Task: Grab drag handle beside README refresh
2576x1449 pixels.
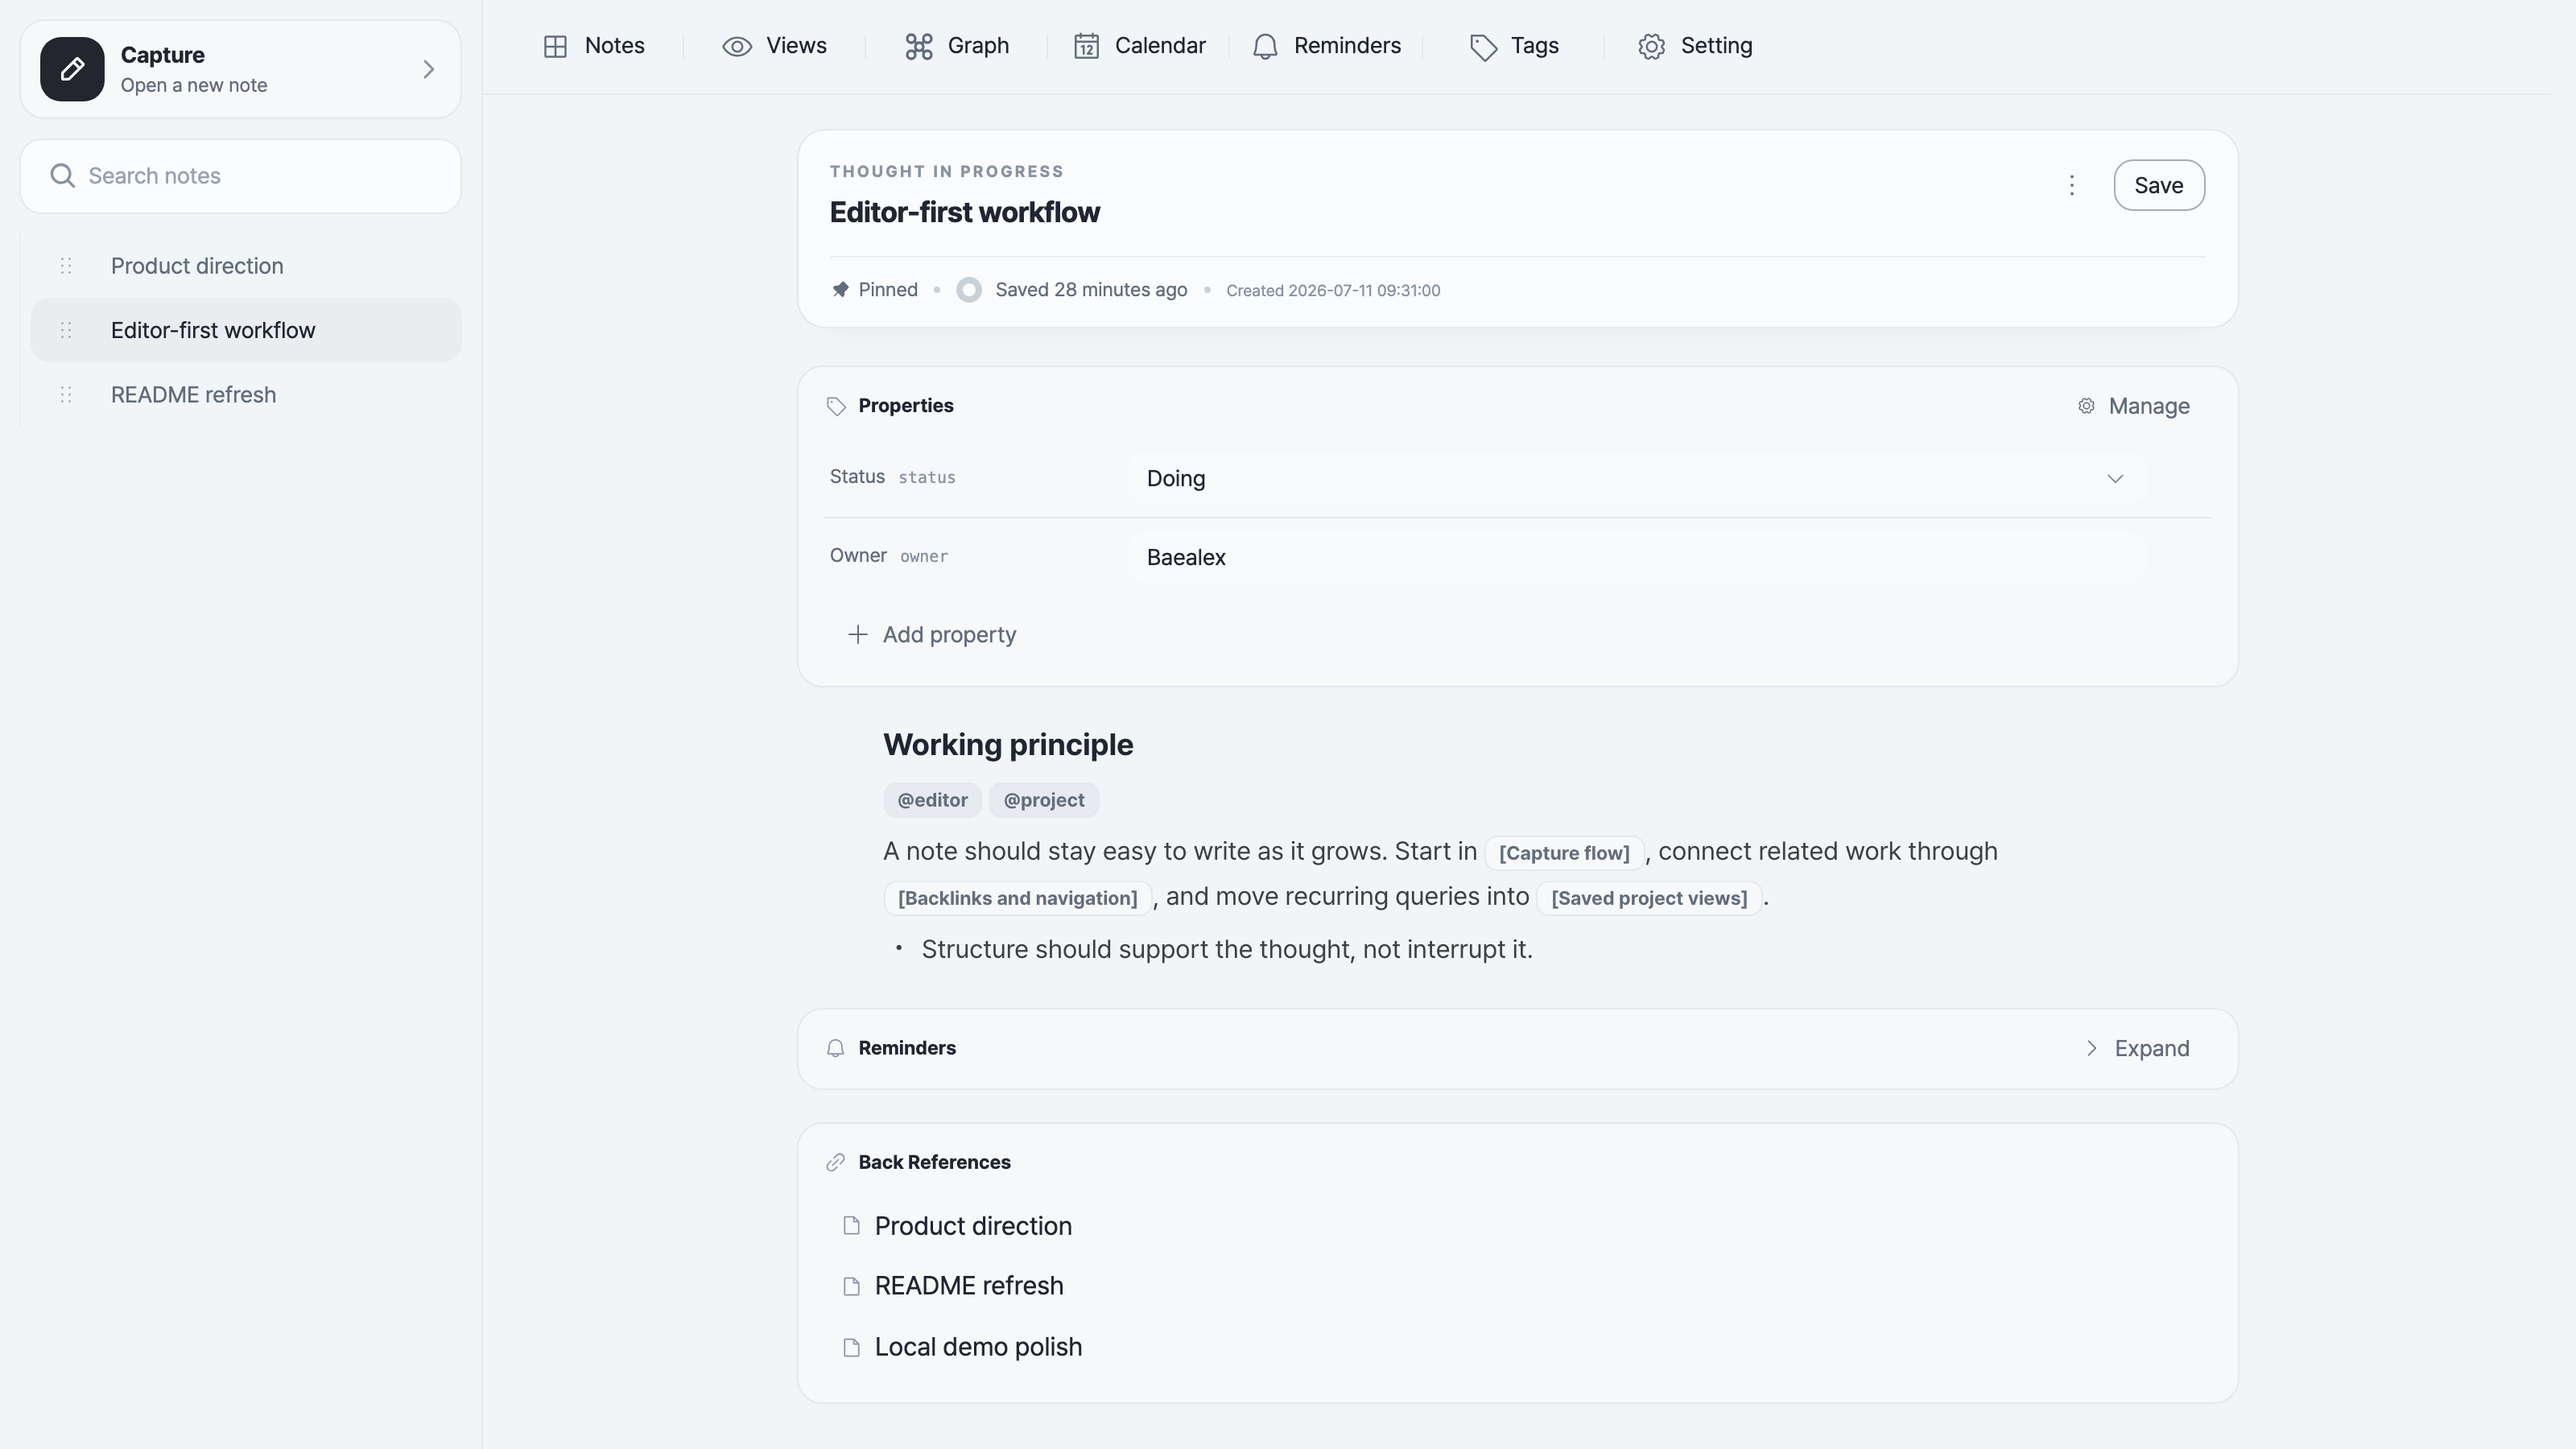Action: click(66, 395)
